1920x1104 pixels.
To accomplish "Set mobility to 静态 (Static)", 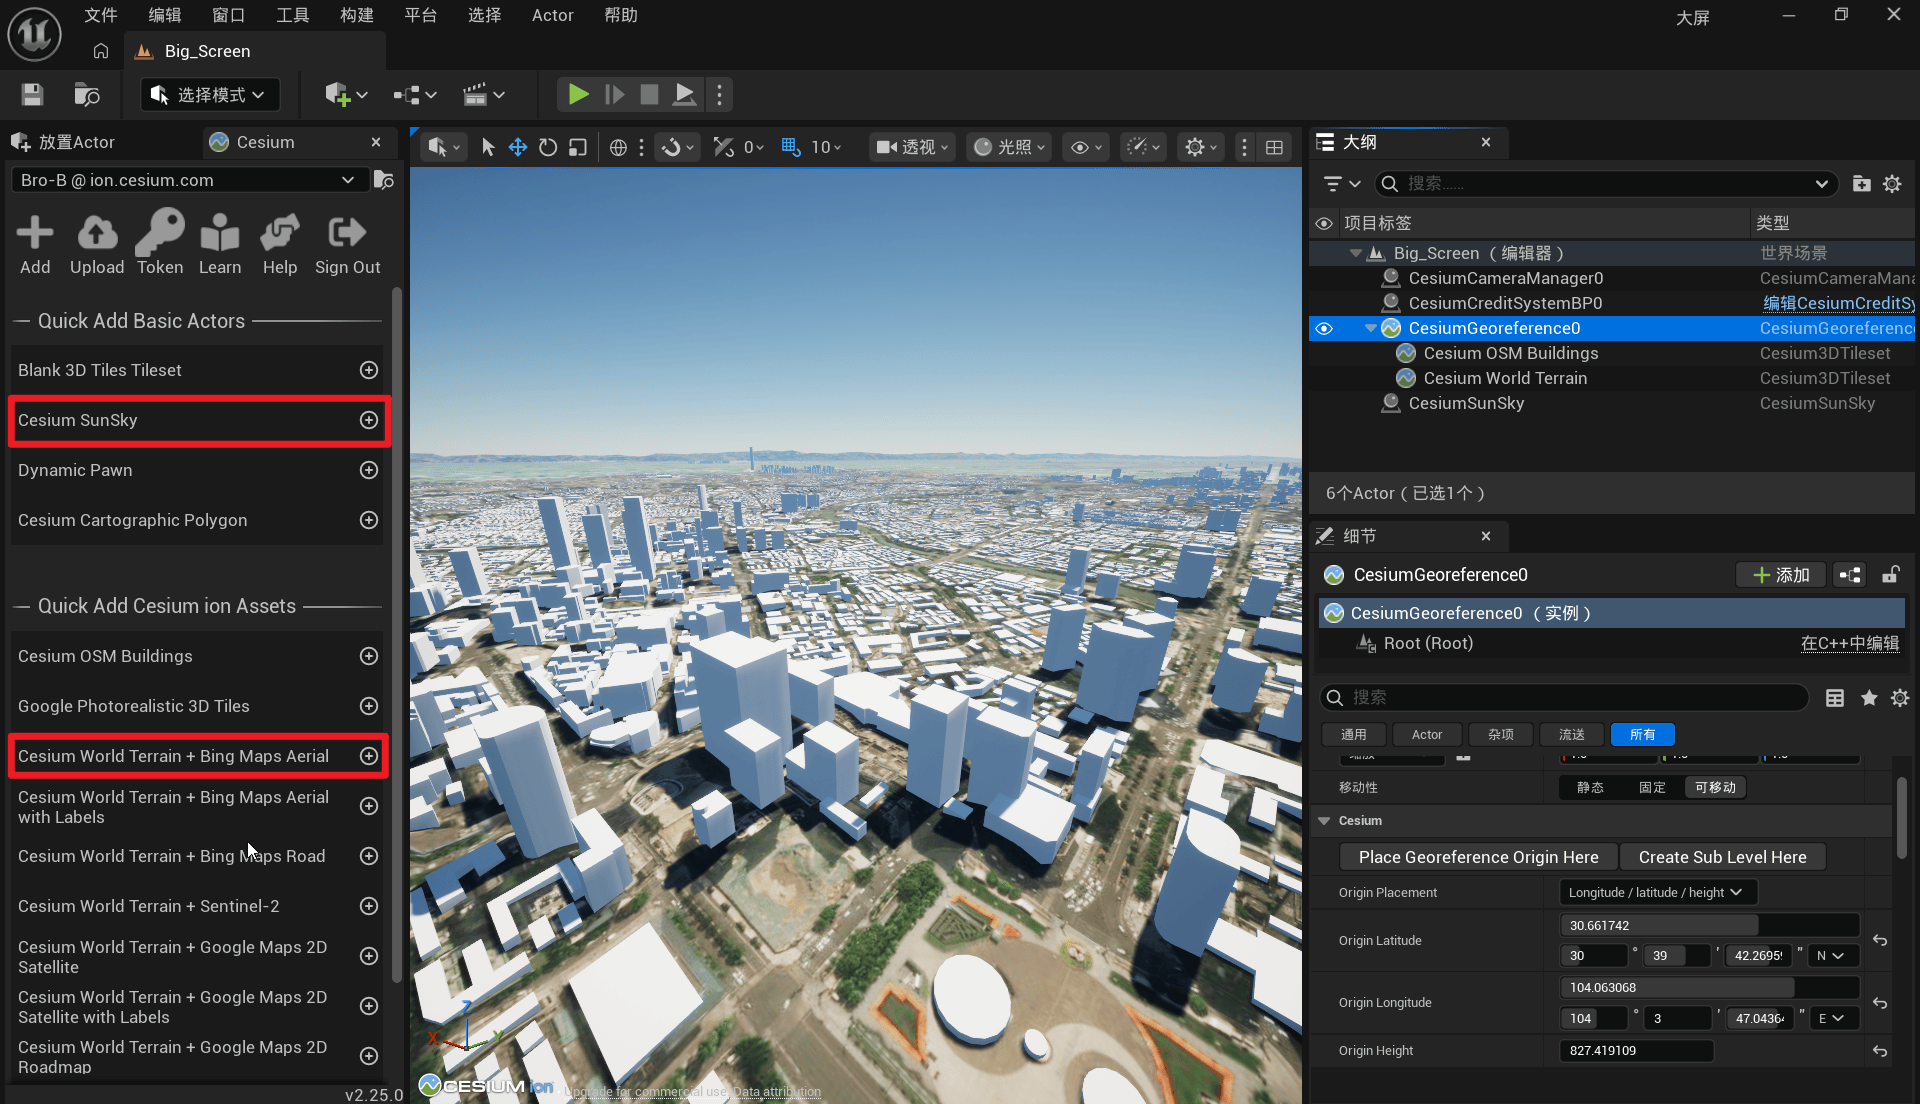I will [x=1590, y=788].
